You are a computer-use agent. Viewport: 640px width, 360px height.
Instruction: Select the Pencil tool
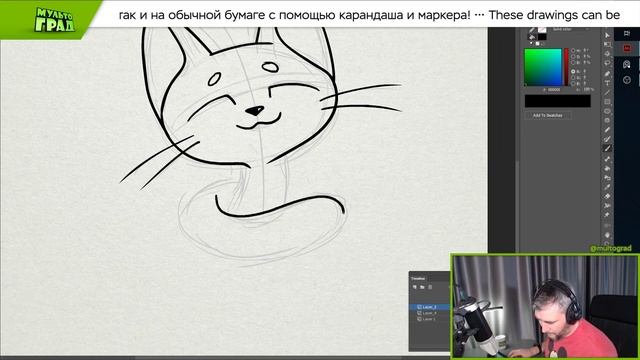point(607,129)
